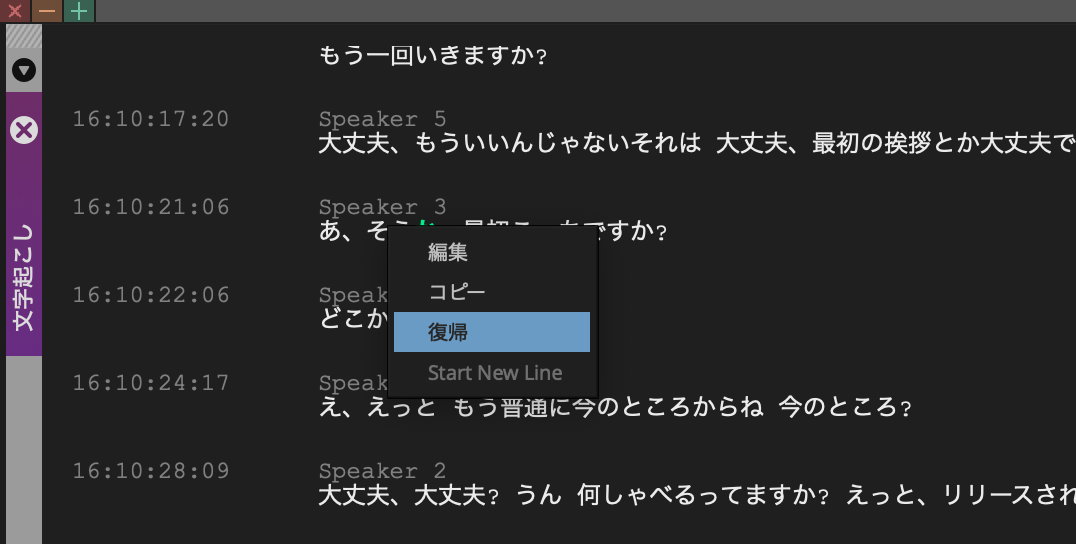
Task: Click timestamp 16:10:24:17
Action: click(151, 382)
